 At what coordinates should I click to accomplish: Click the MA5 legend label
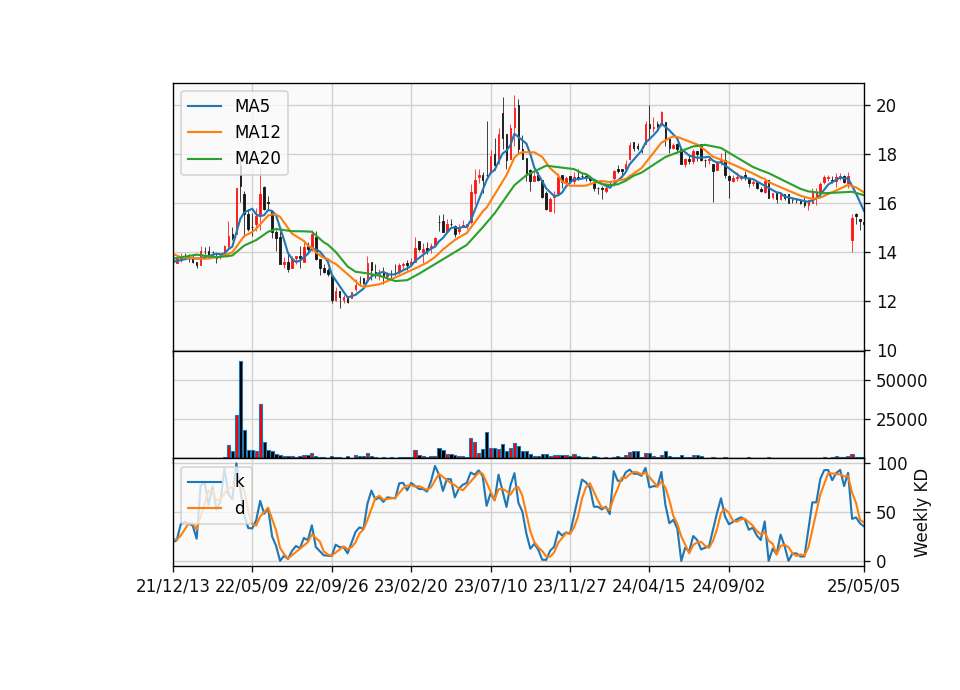252,106
